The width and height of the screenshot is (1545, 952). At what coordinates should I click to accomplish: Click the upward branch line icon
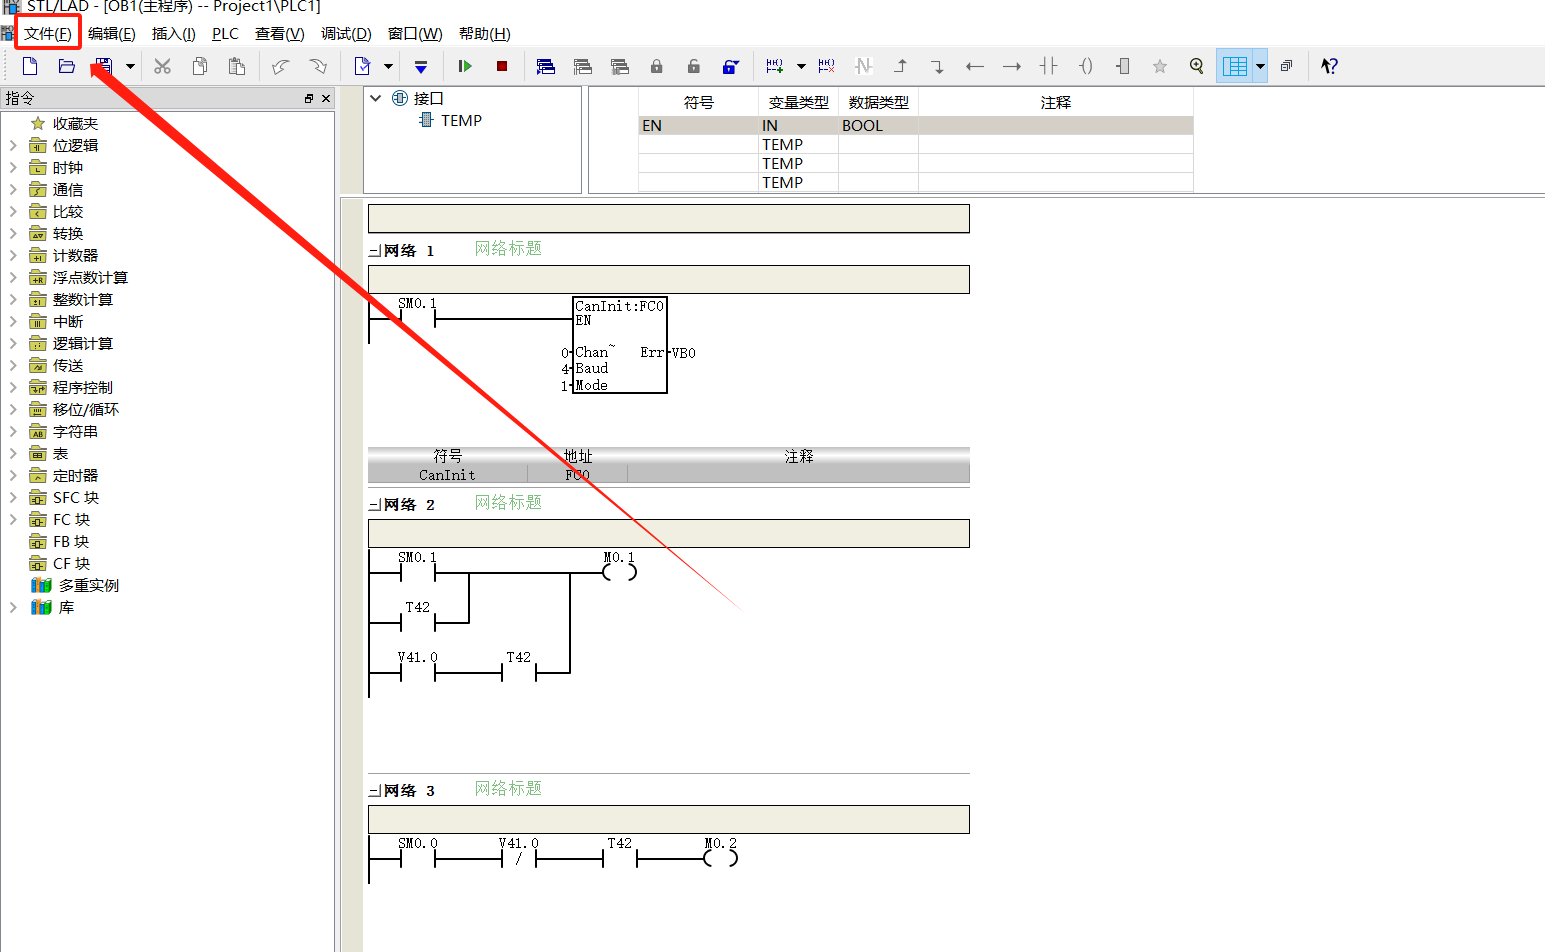tap(900, 66)
